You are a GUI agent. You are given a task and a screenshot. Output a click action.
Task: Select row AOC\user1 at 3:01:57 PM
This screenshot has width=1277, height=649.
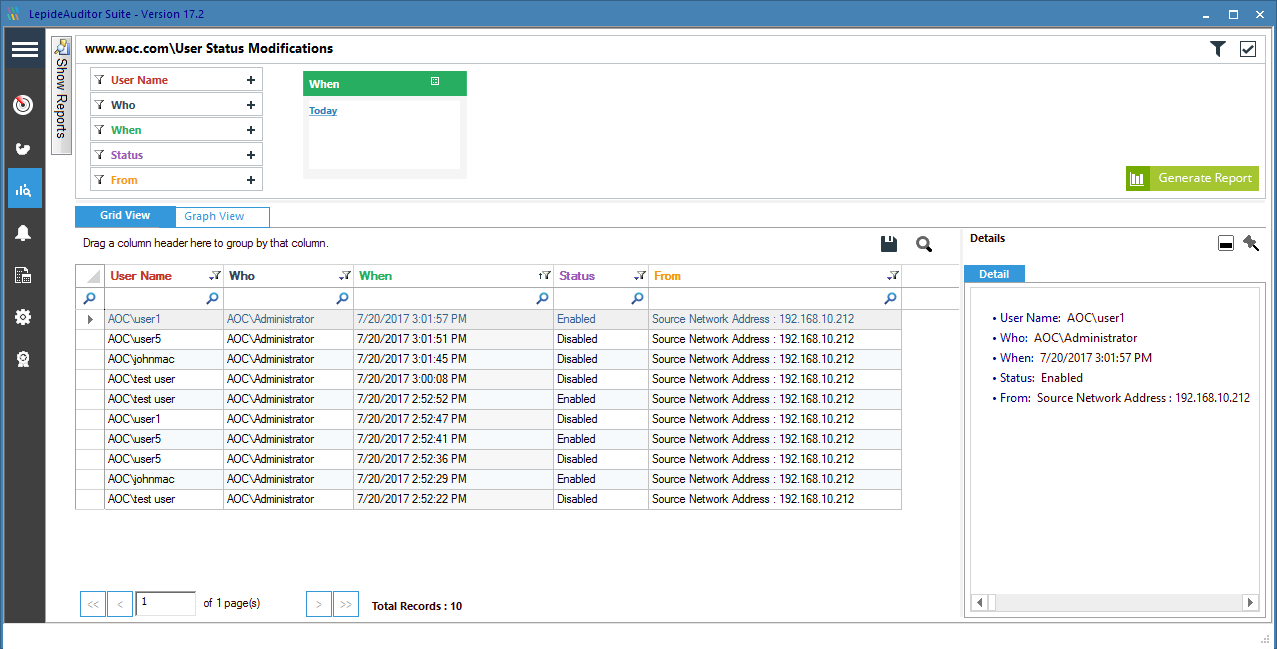click(x=488, y=319)
